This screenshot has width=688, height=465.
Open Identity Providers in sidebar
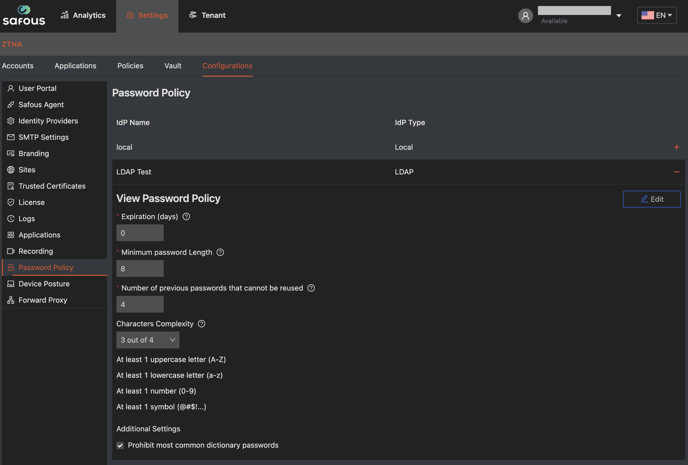point(47,121)
